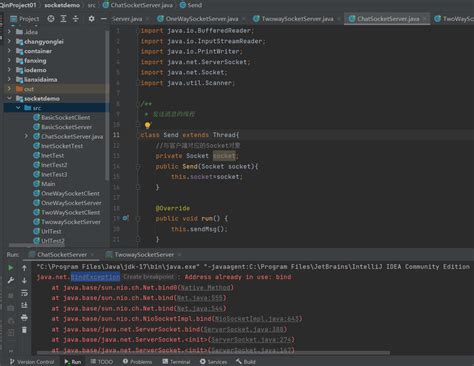Toggle soft-wrap icon in Run console
This screenshot has width=474, height=366.
(x=24, y=293)
